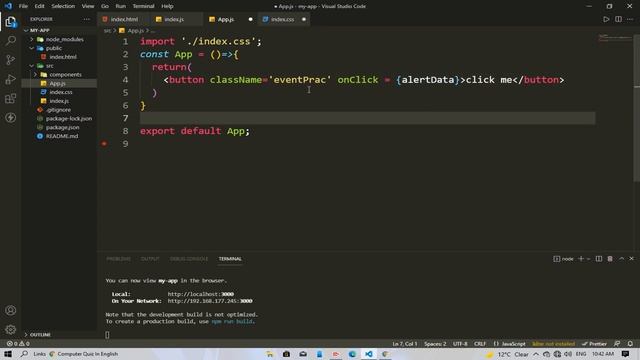Open the Source Control view

point(11,60)
